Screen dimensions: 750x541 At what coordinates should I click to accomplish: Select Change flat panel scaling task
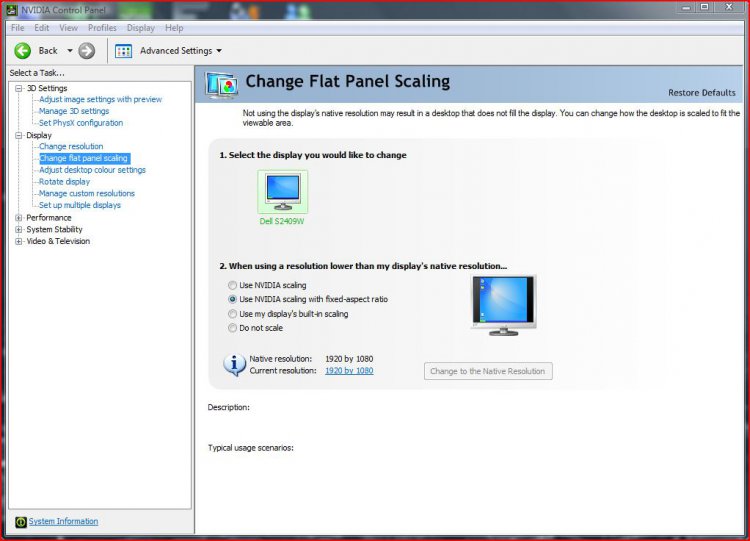point(84,158)
